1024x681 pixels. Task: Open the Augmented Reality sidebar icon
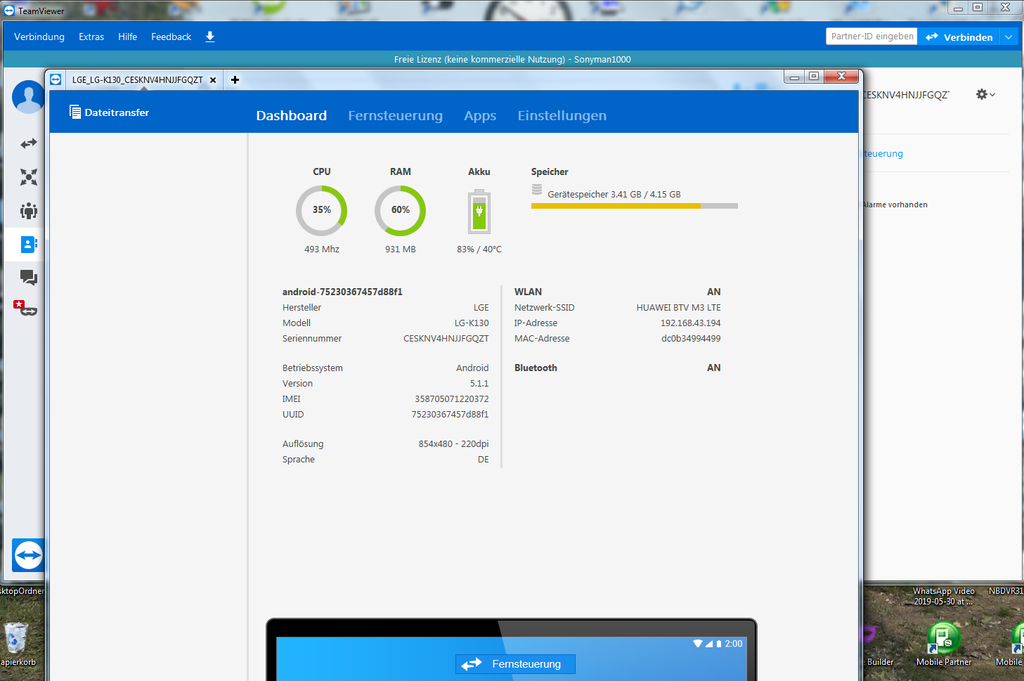pyautogui.click(x=26, y=308)
